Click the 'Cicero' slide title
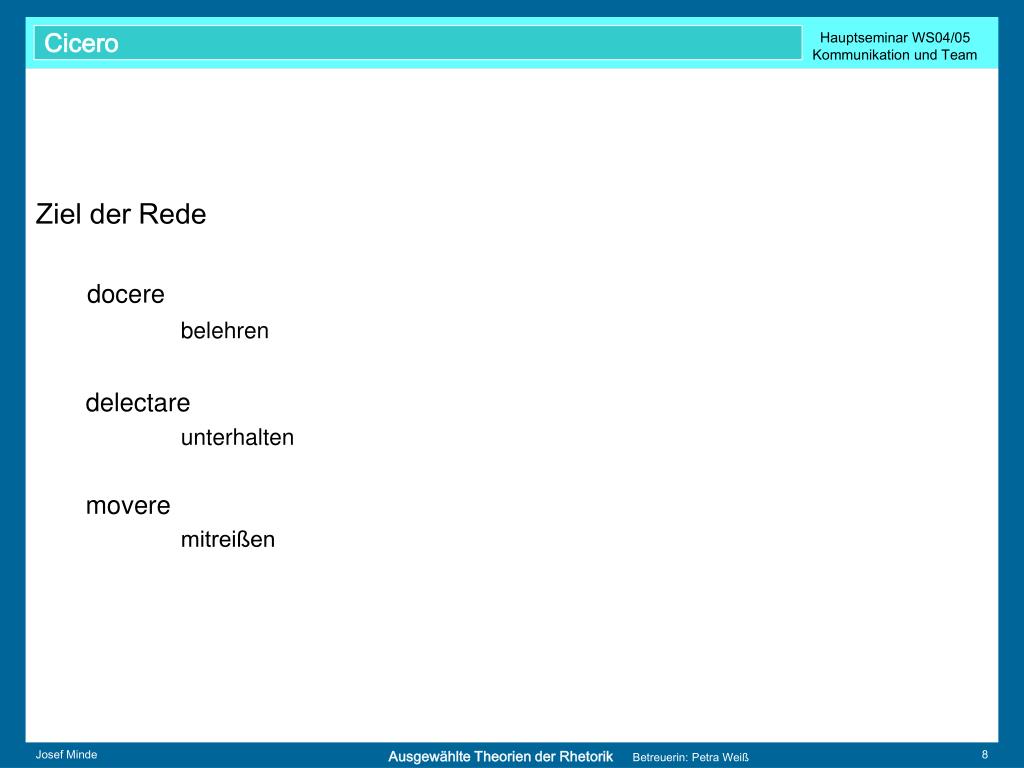This screenshot has width=1024, height=768. pyautogui.click(x=81, y=44)
